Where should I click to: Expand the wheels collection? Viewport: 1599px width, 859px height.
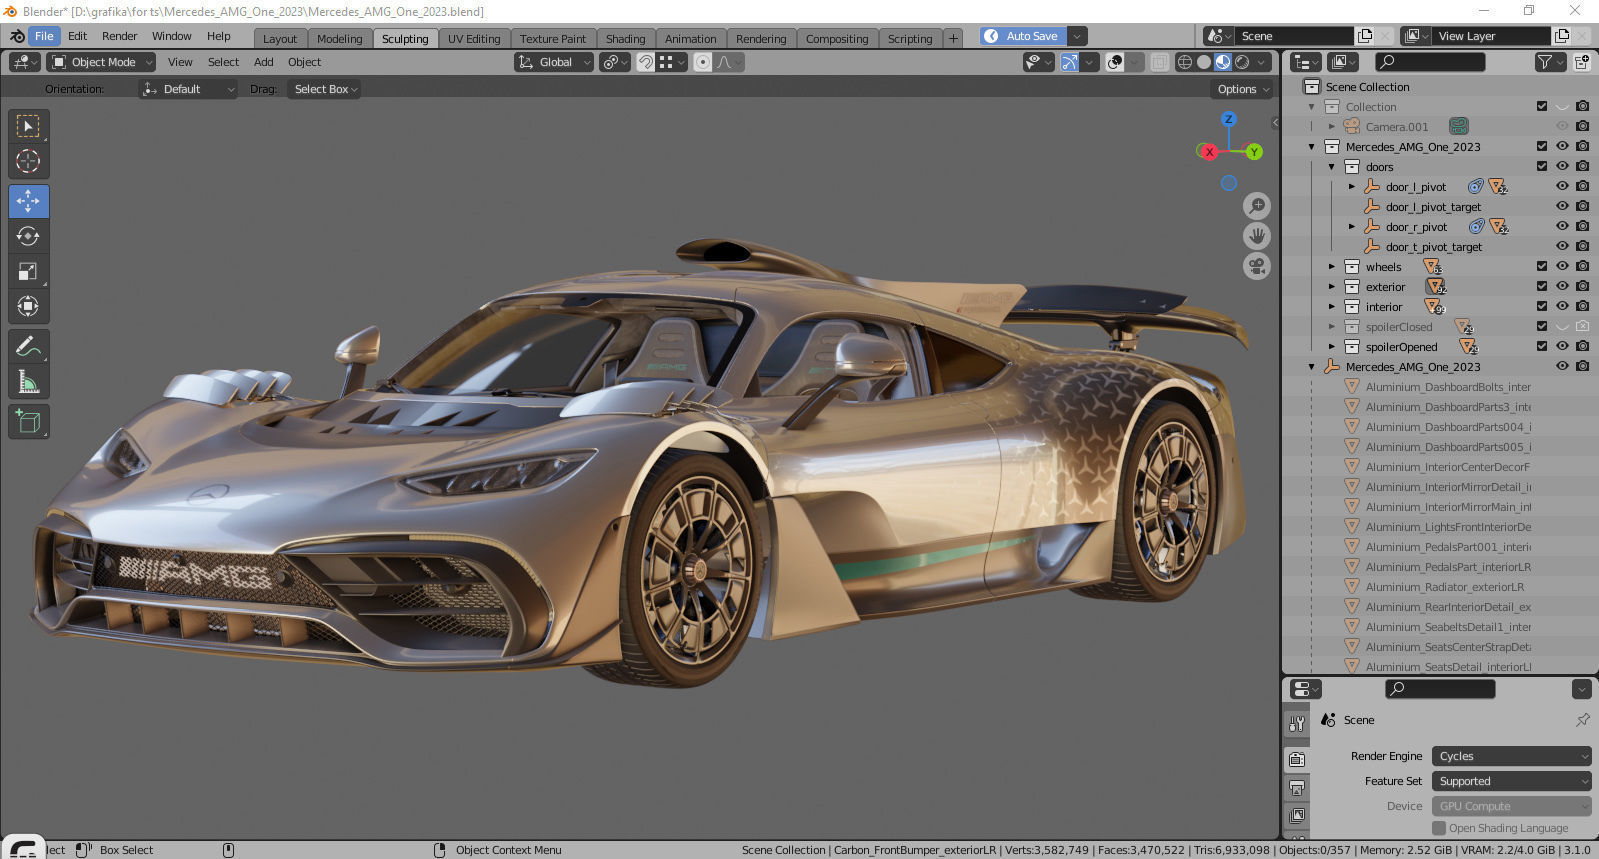click(1332, 266)
